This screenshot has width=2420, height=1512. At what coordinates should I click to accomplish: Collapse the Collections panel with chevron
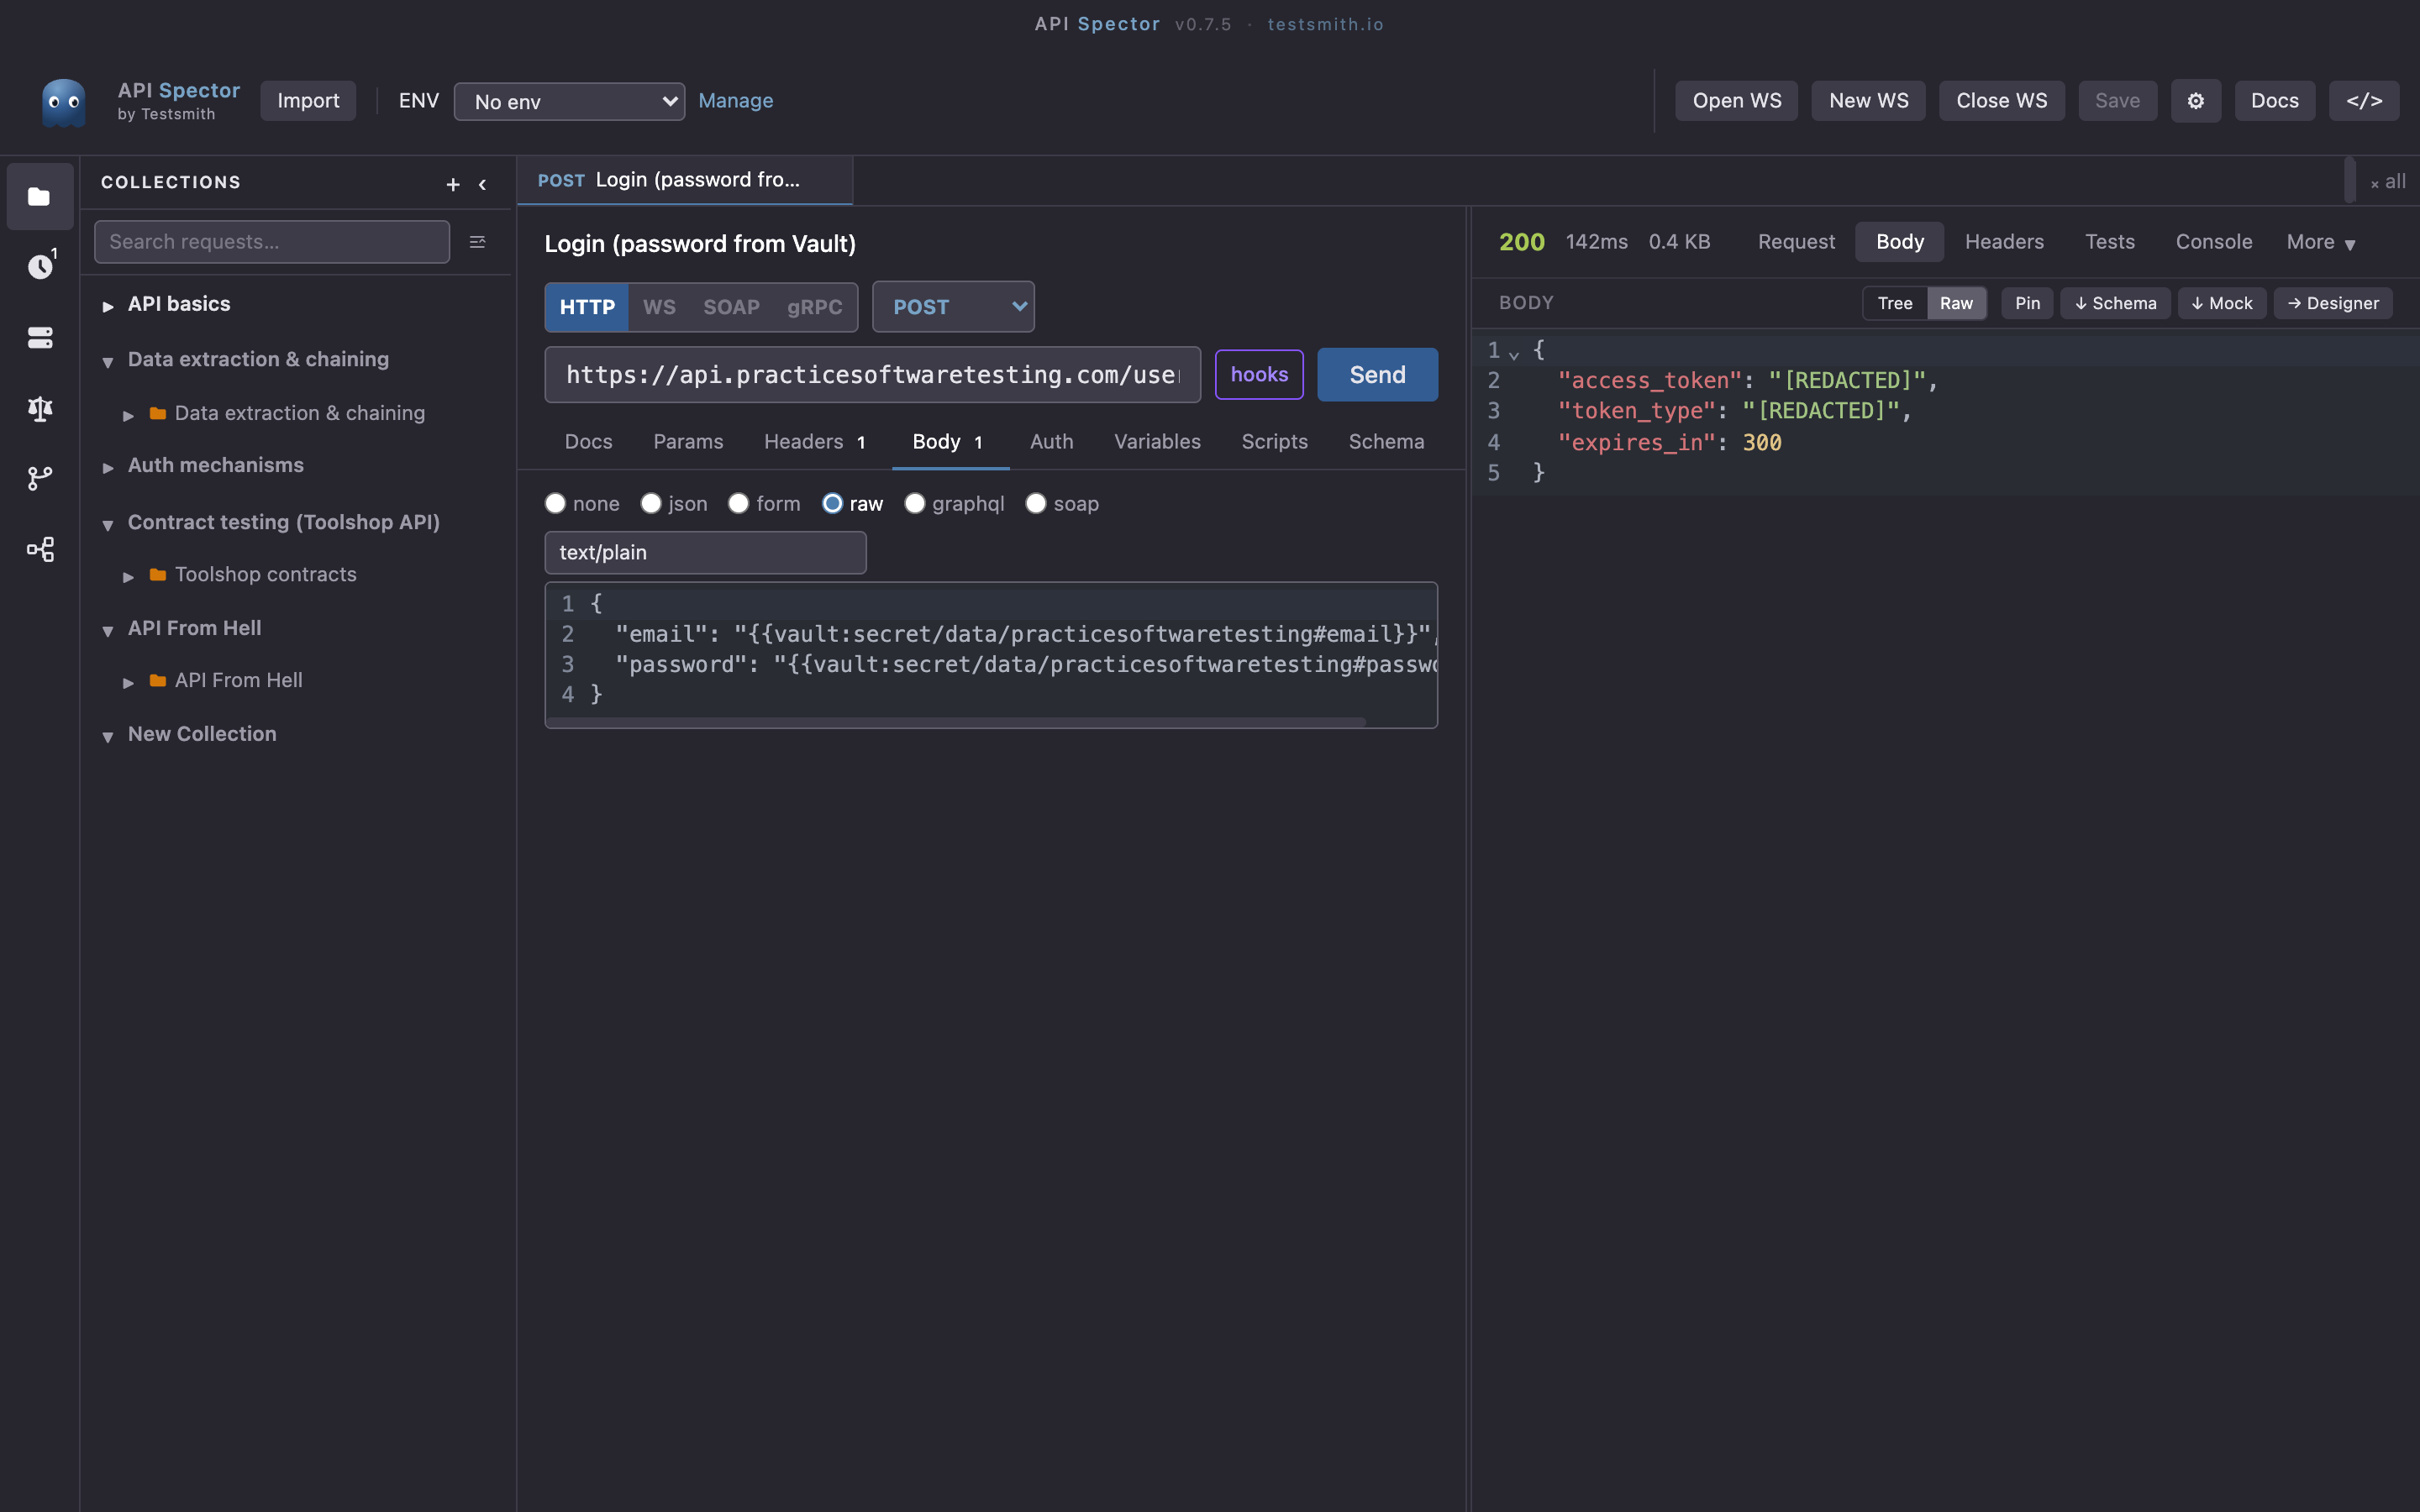[x=483, y=184]
